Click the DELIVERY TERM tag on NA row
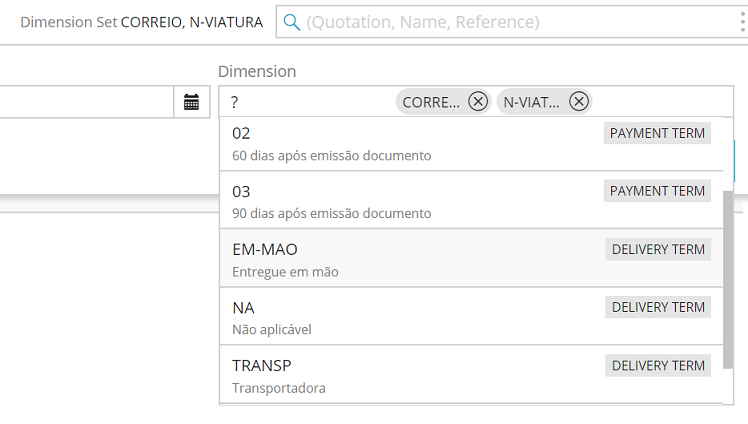Image resolution: width=748 pixels, height=424 pixels. pos(658,307)
